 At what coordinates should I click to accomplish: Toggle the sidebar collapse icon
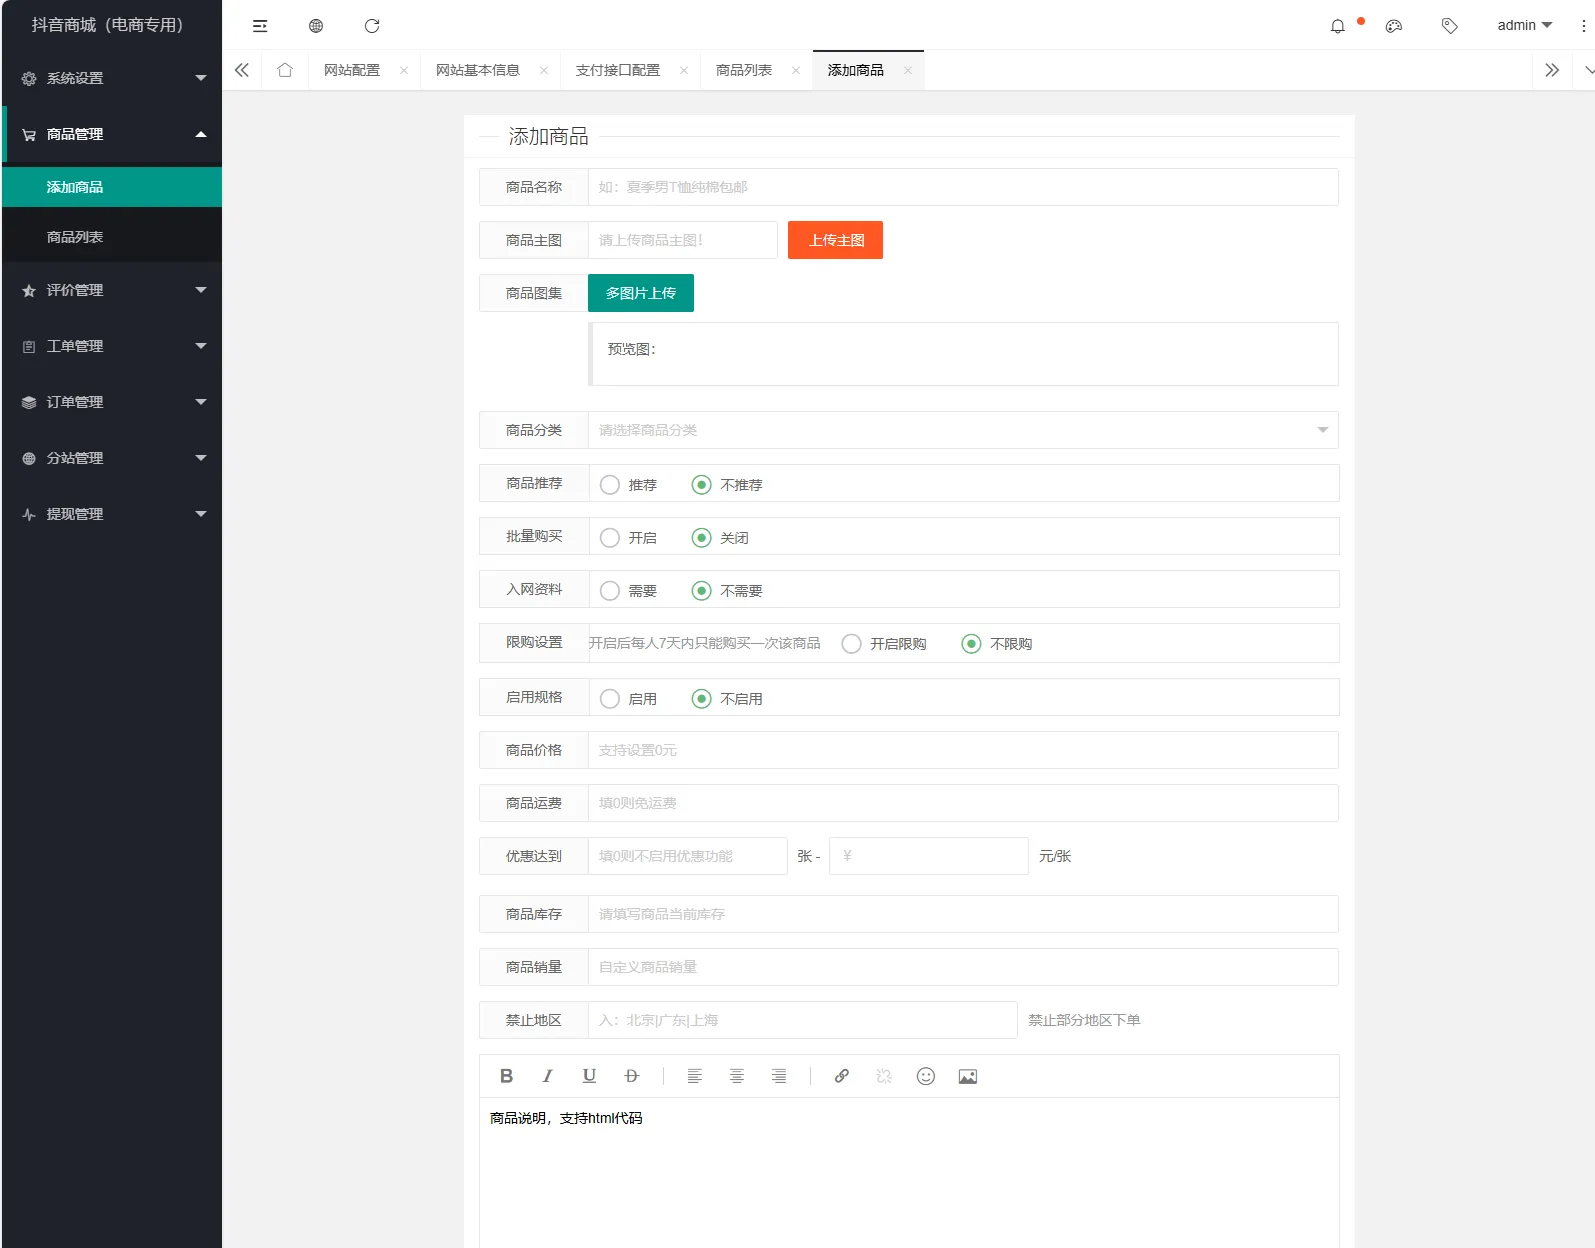point(260,26)
